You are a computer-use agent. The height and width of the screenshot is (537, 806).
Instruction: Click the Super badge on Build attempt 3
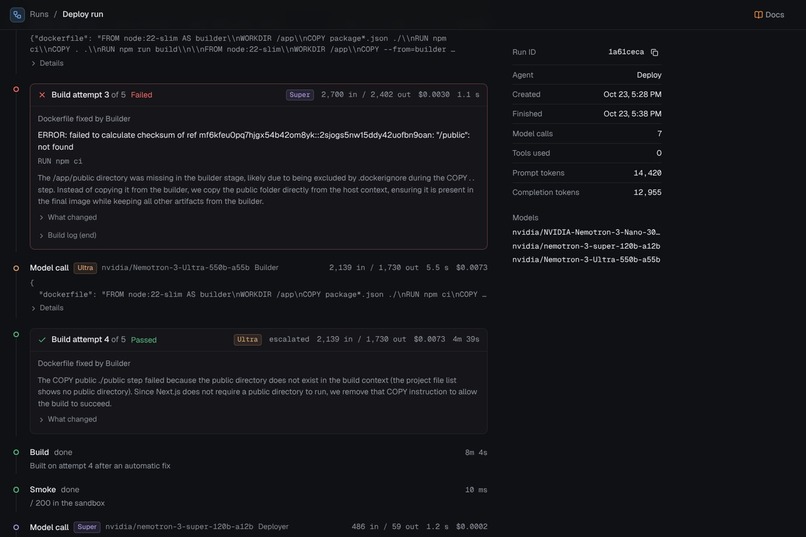tap(300, 95)
